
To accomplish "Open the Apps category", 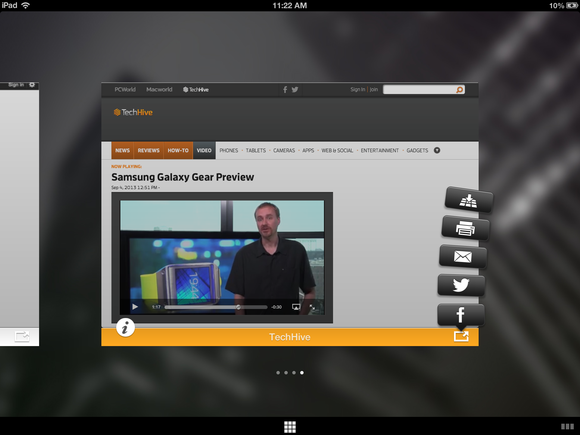I will (x=308, y=151).
